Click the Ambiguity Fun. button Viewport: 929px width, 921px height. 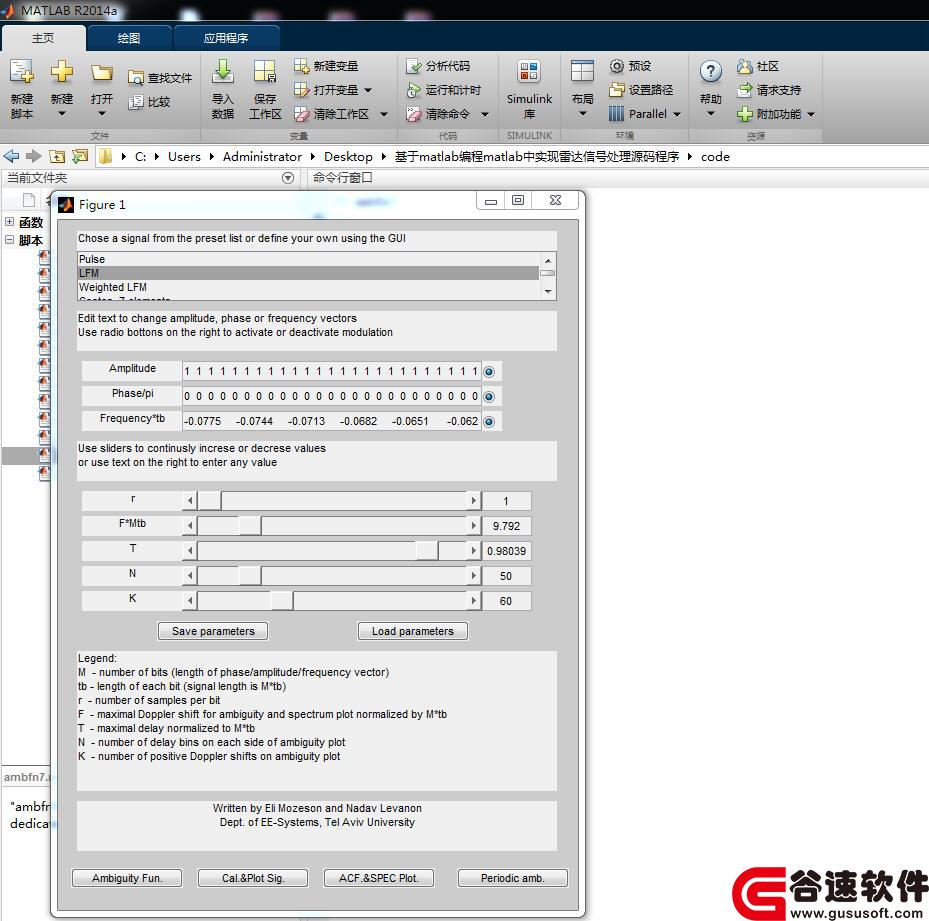[x=127, y=878]
